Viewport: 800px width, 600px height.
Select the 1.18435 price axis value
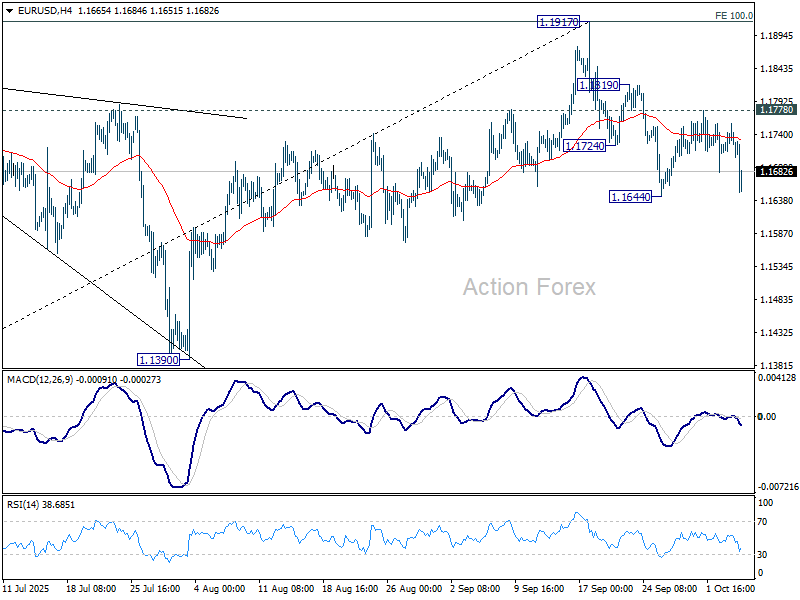[777, 69]
